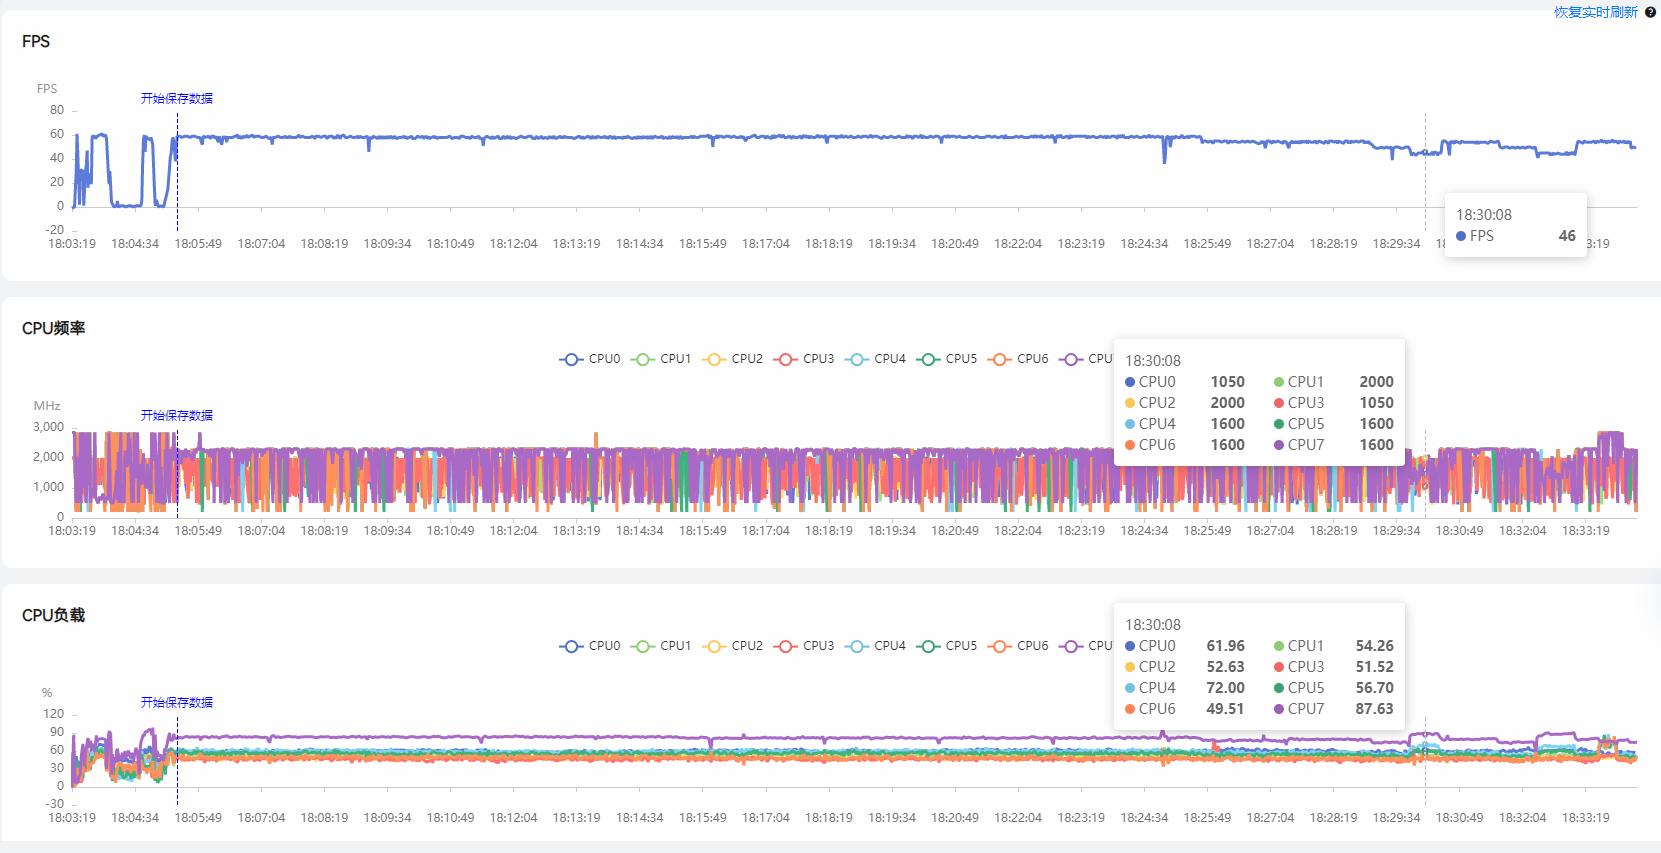Click 开始保存数据 marker on FPS chart
This screenshot has width=1661, height=853.
pyautogui.click(x=177, y=98)
